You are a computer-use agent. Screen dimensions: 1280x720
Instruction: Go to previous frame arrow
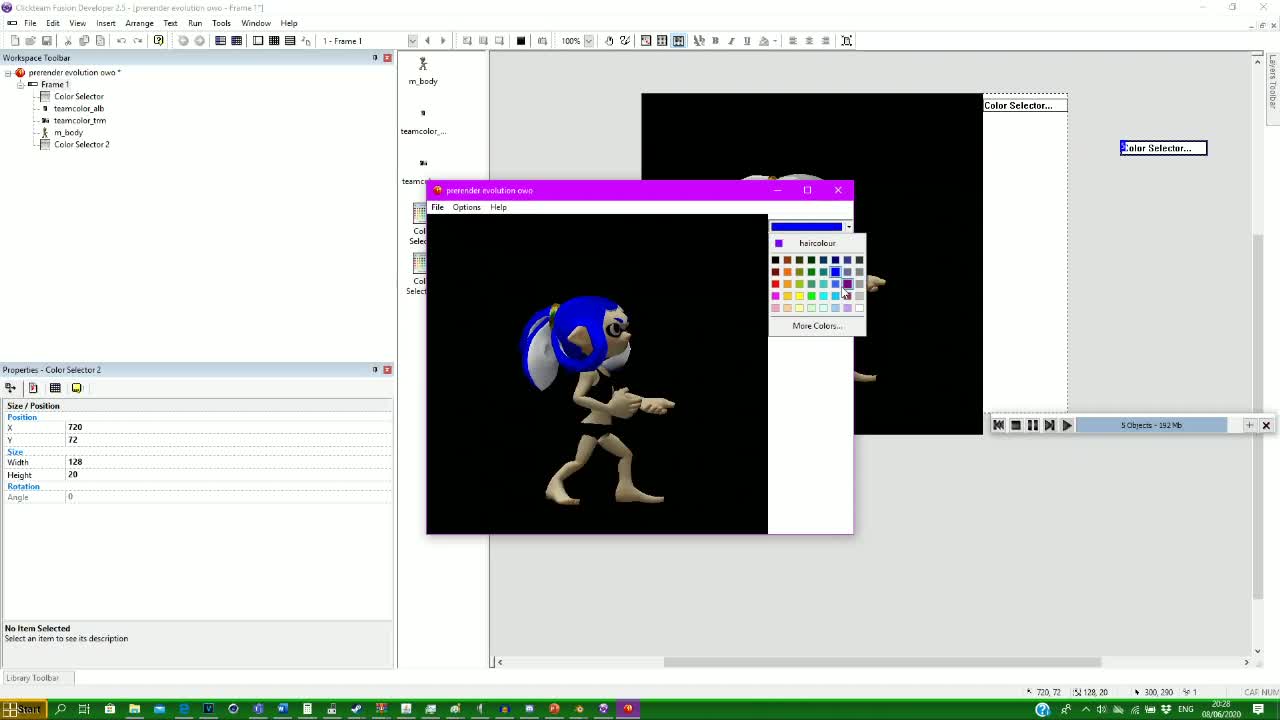click(x=427, y=41)
